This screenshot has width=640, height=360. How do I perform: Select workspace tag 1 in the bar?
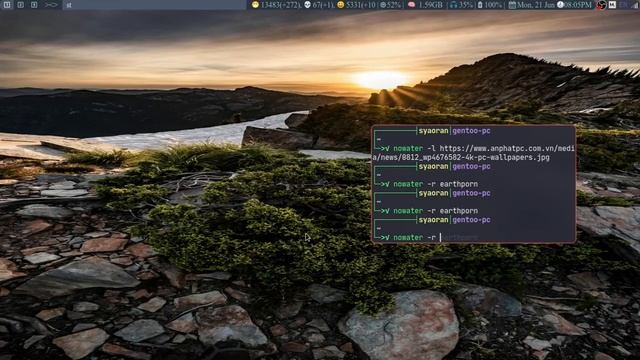[x=7, y=5]
